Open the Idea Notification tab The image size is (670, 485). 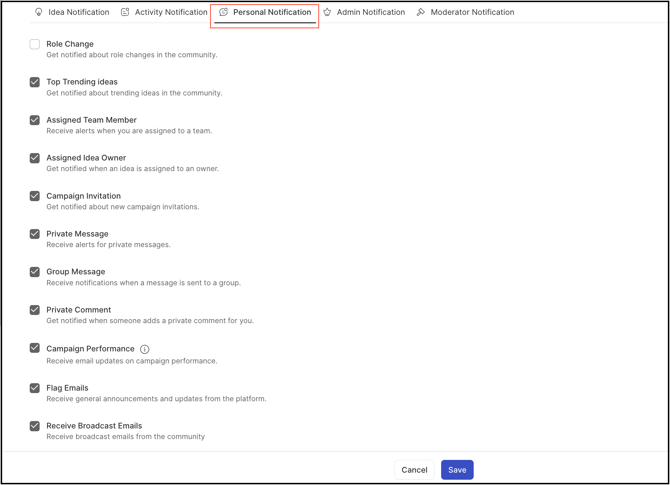coord(78,13)
